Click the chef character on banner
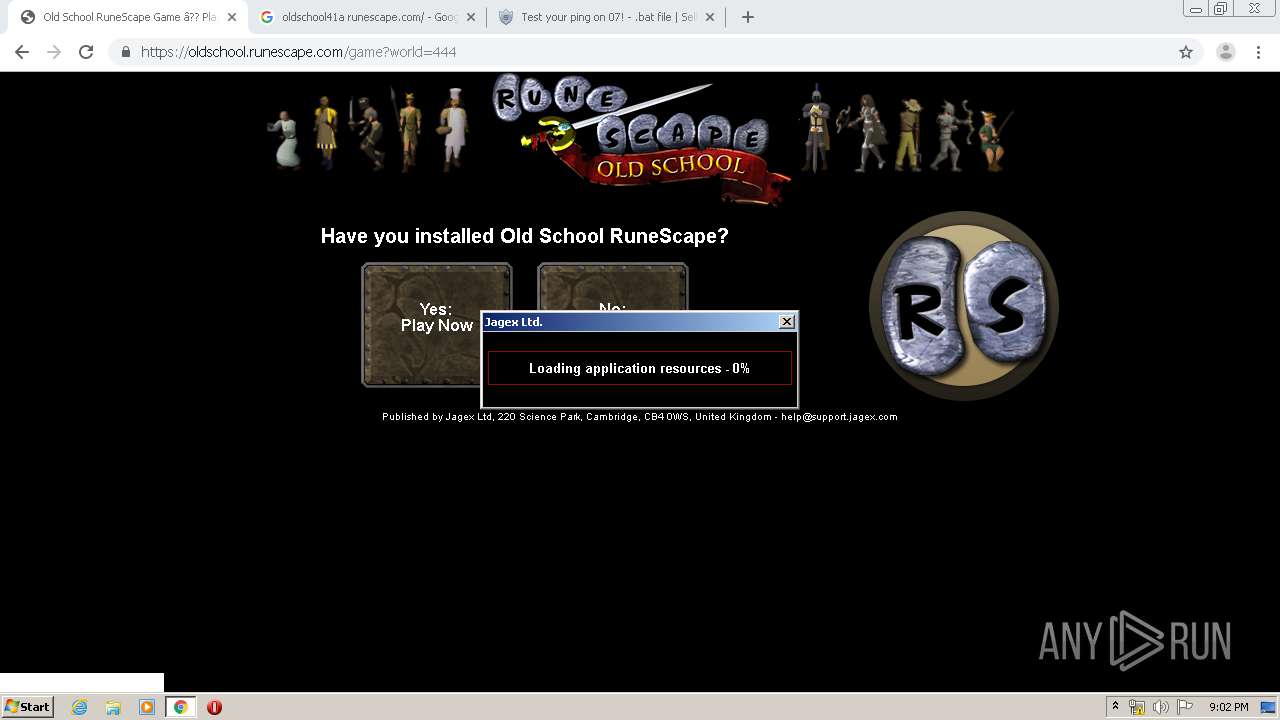 pos(454,128)
